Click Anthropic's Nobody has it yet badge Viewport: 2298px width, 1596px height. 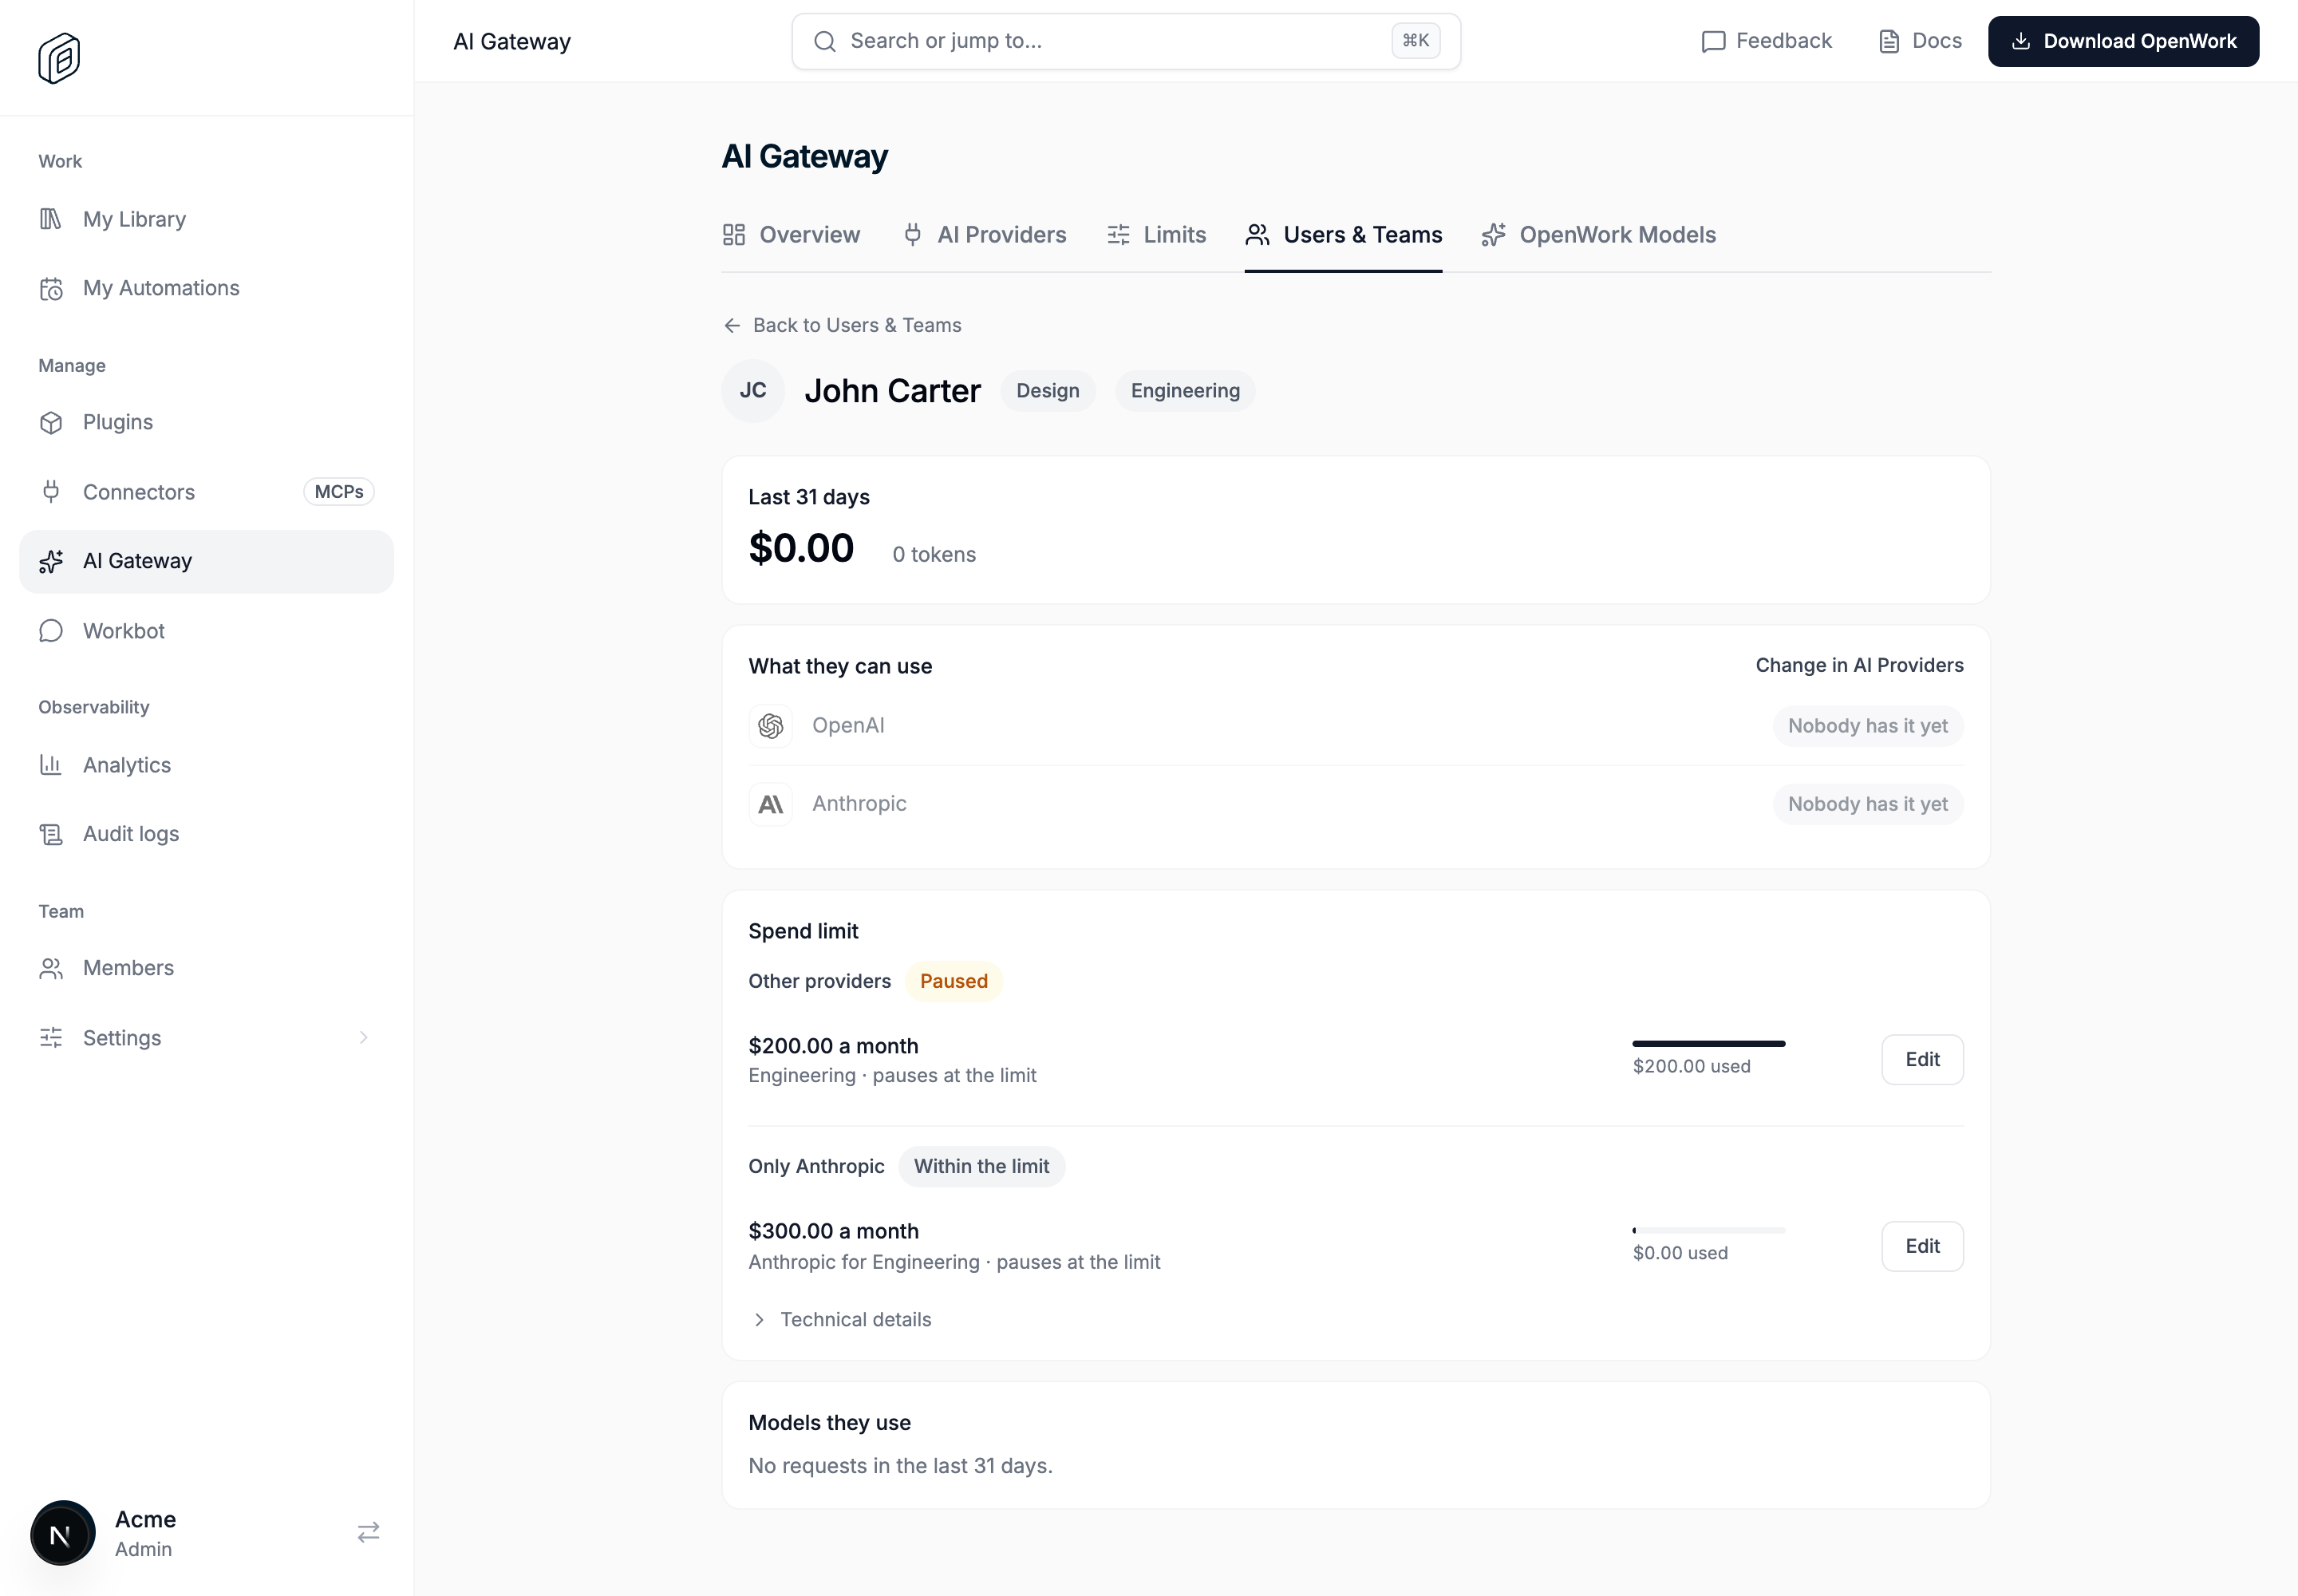pyautogui.click(x=1868, y=804)
